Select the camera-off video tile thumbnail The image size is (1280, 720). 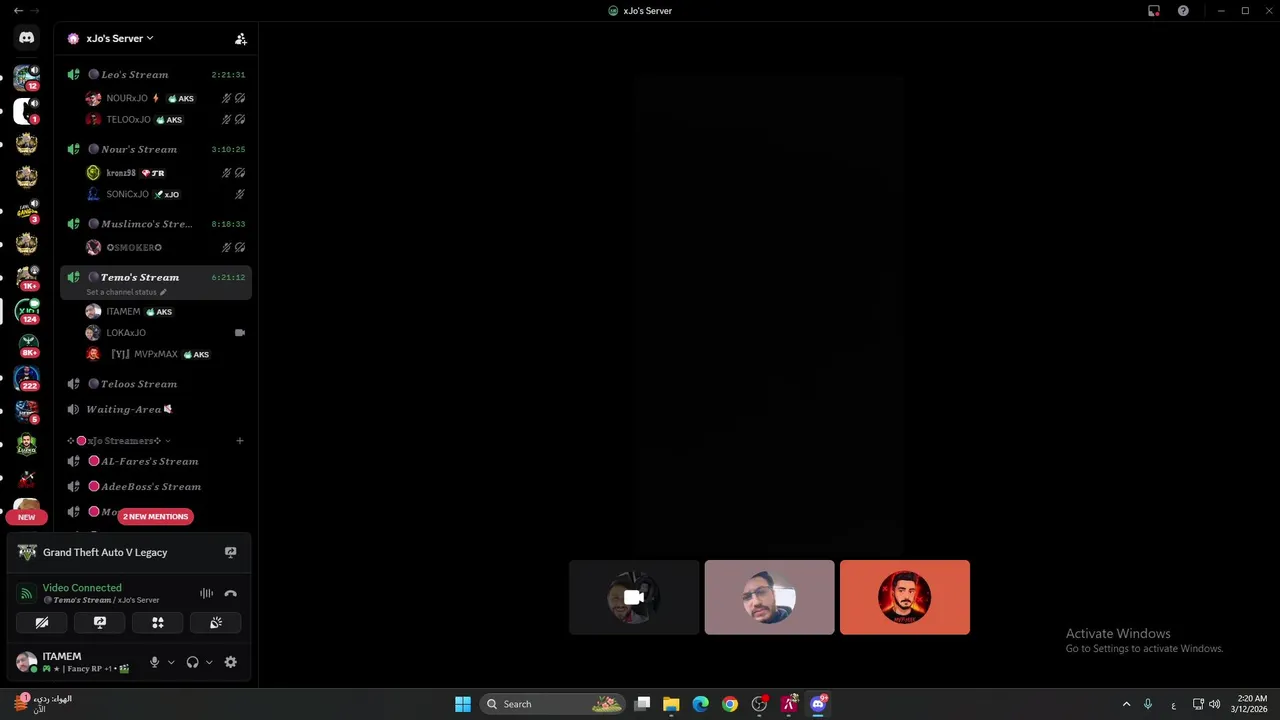pyautogui.click(x=634, y=597)
